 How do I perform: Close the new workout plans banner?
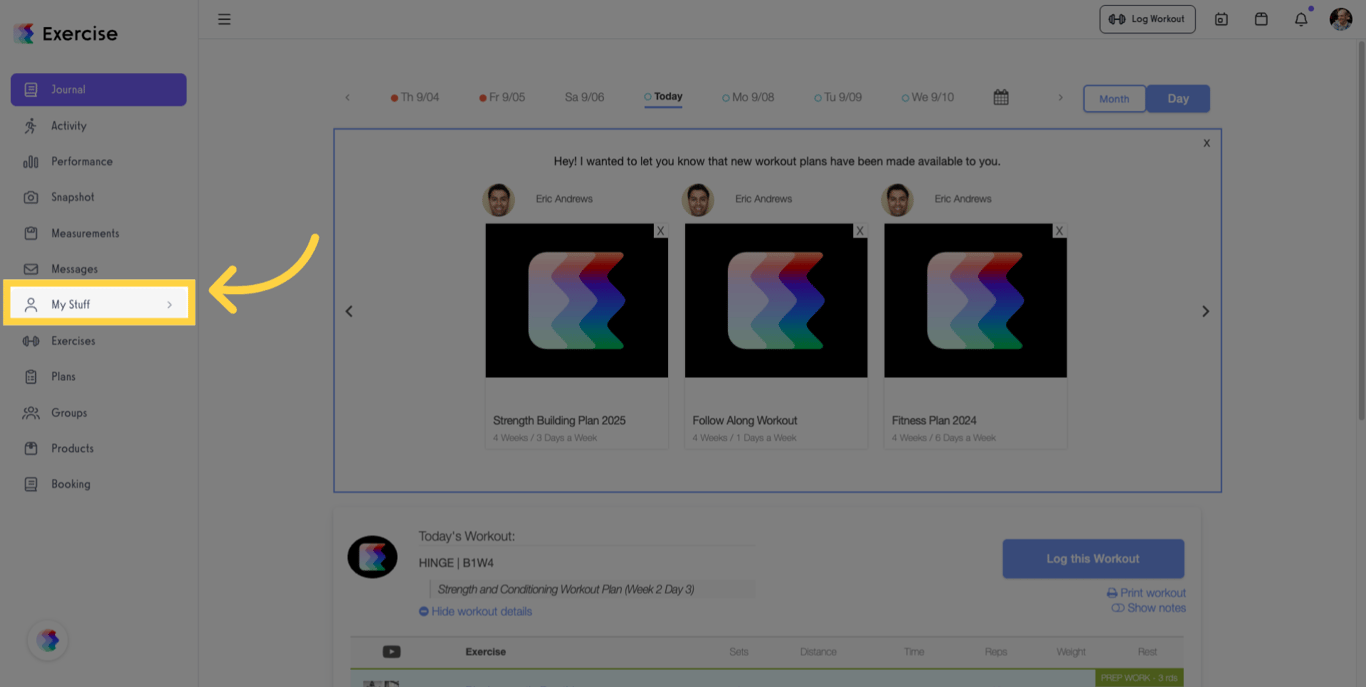click(1207, 143)
